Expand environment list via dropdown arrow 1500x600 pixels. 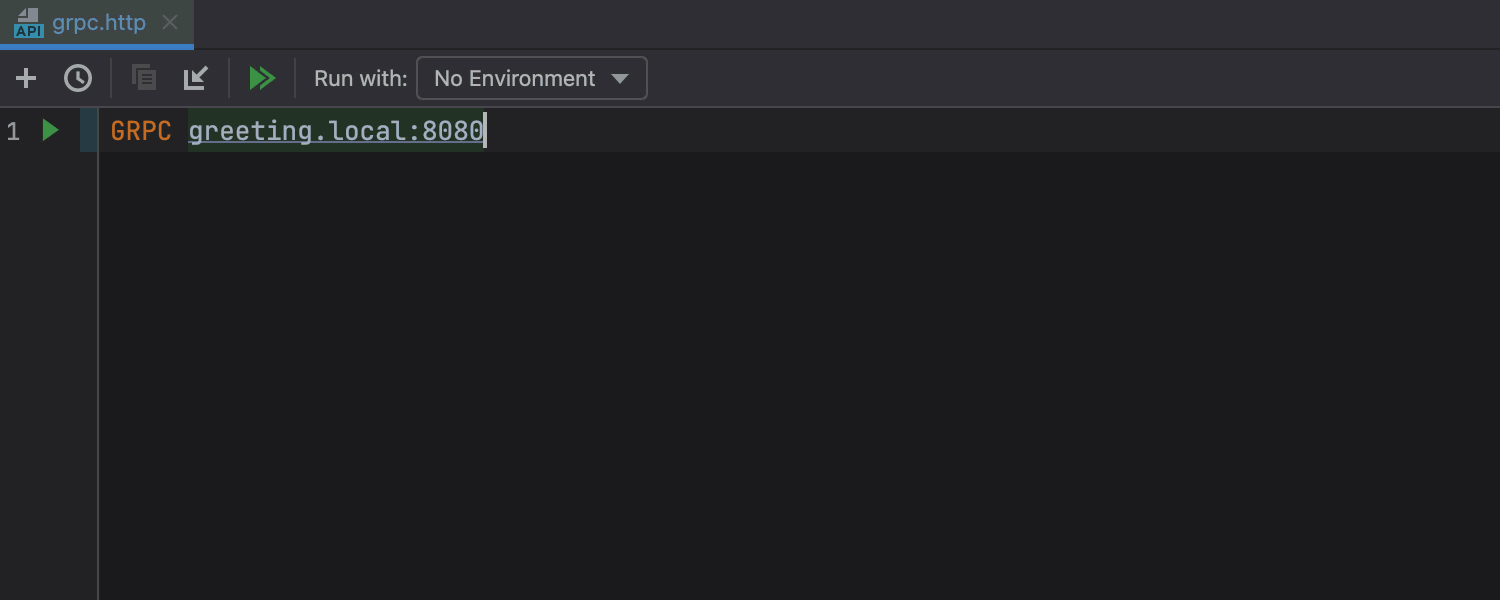(x=620, y=78)
